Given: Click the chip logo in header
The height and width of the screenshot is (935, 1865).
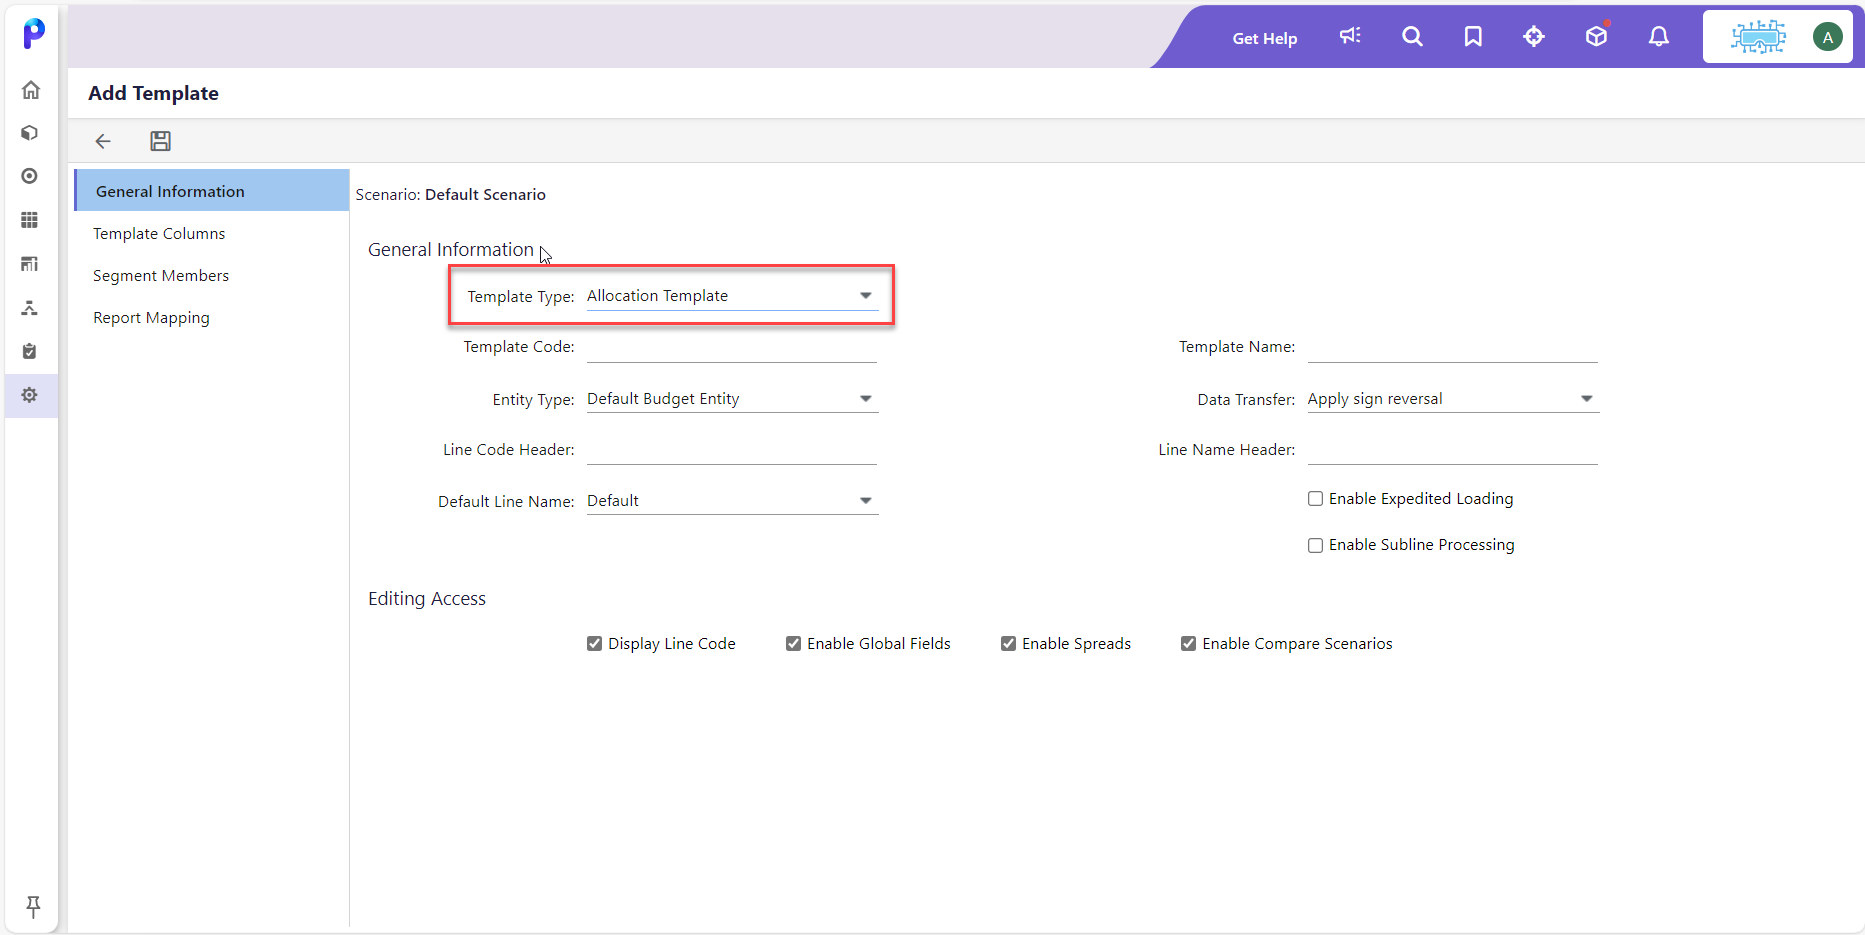Looking at the screenshot, I should click(1758, 37).
